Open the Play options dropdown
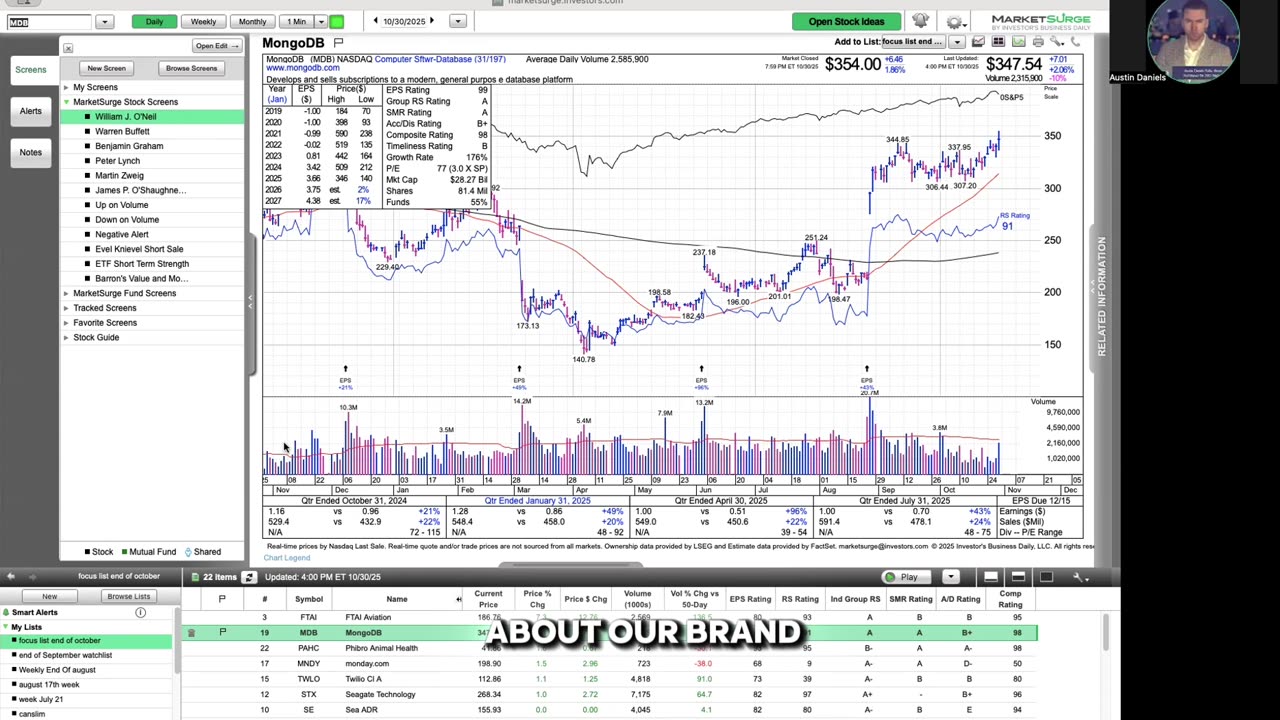 point(951,577)
